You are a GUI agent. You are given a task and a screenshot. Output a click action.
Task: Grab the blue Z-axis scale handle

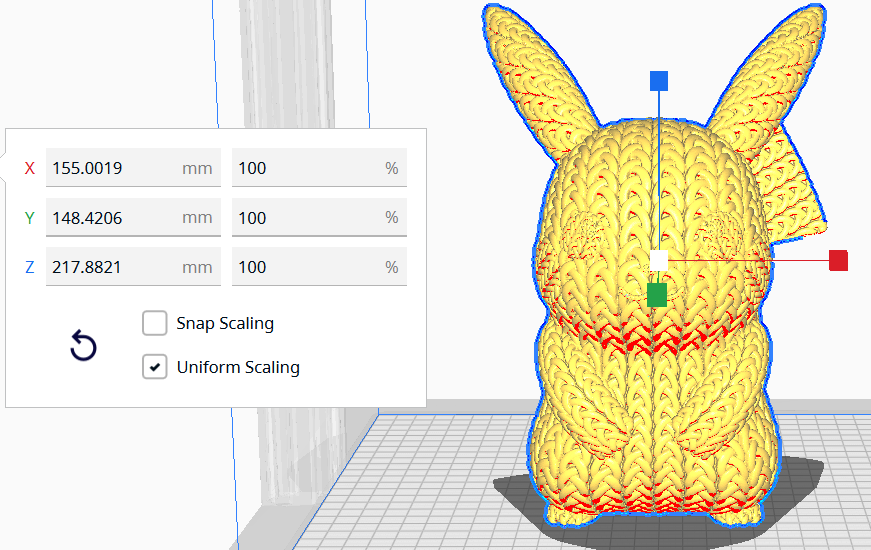[659, 81]
